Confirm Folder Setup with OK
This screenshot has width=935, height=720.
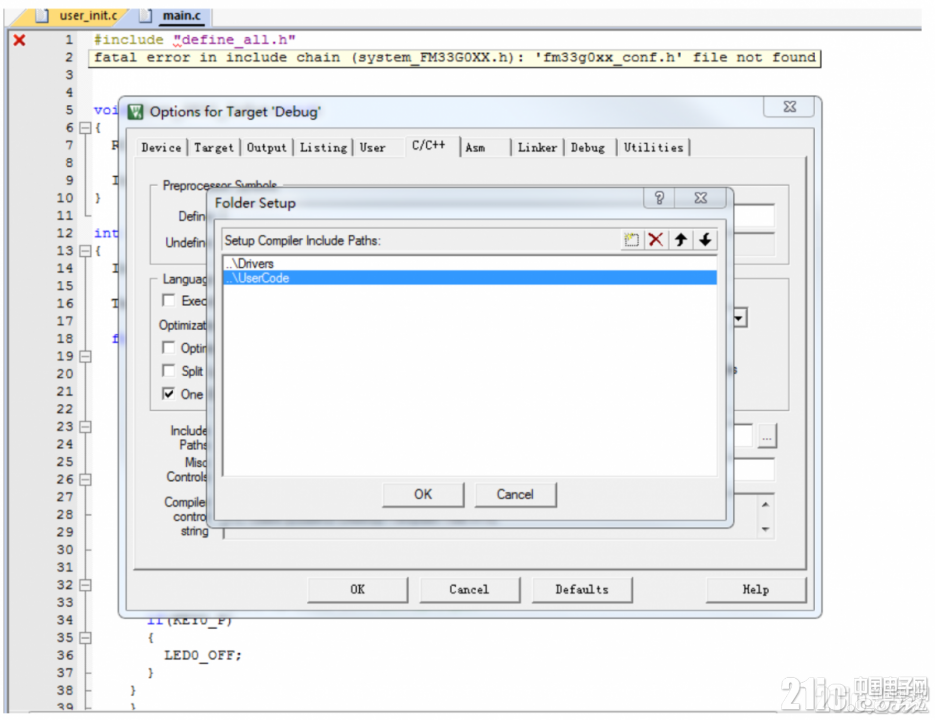point(423,495)
